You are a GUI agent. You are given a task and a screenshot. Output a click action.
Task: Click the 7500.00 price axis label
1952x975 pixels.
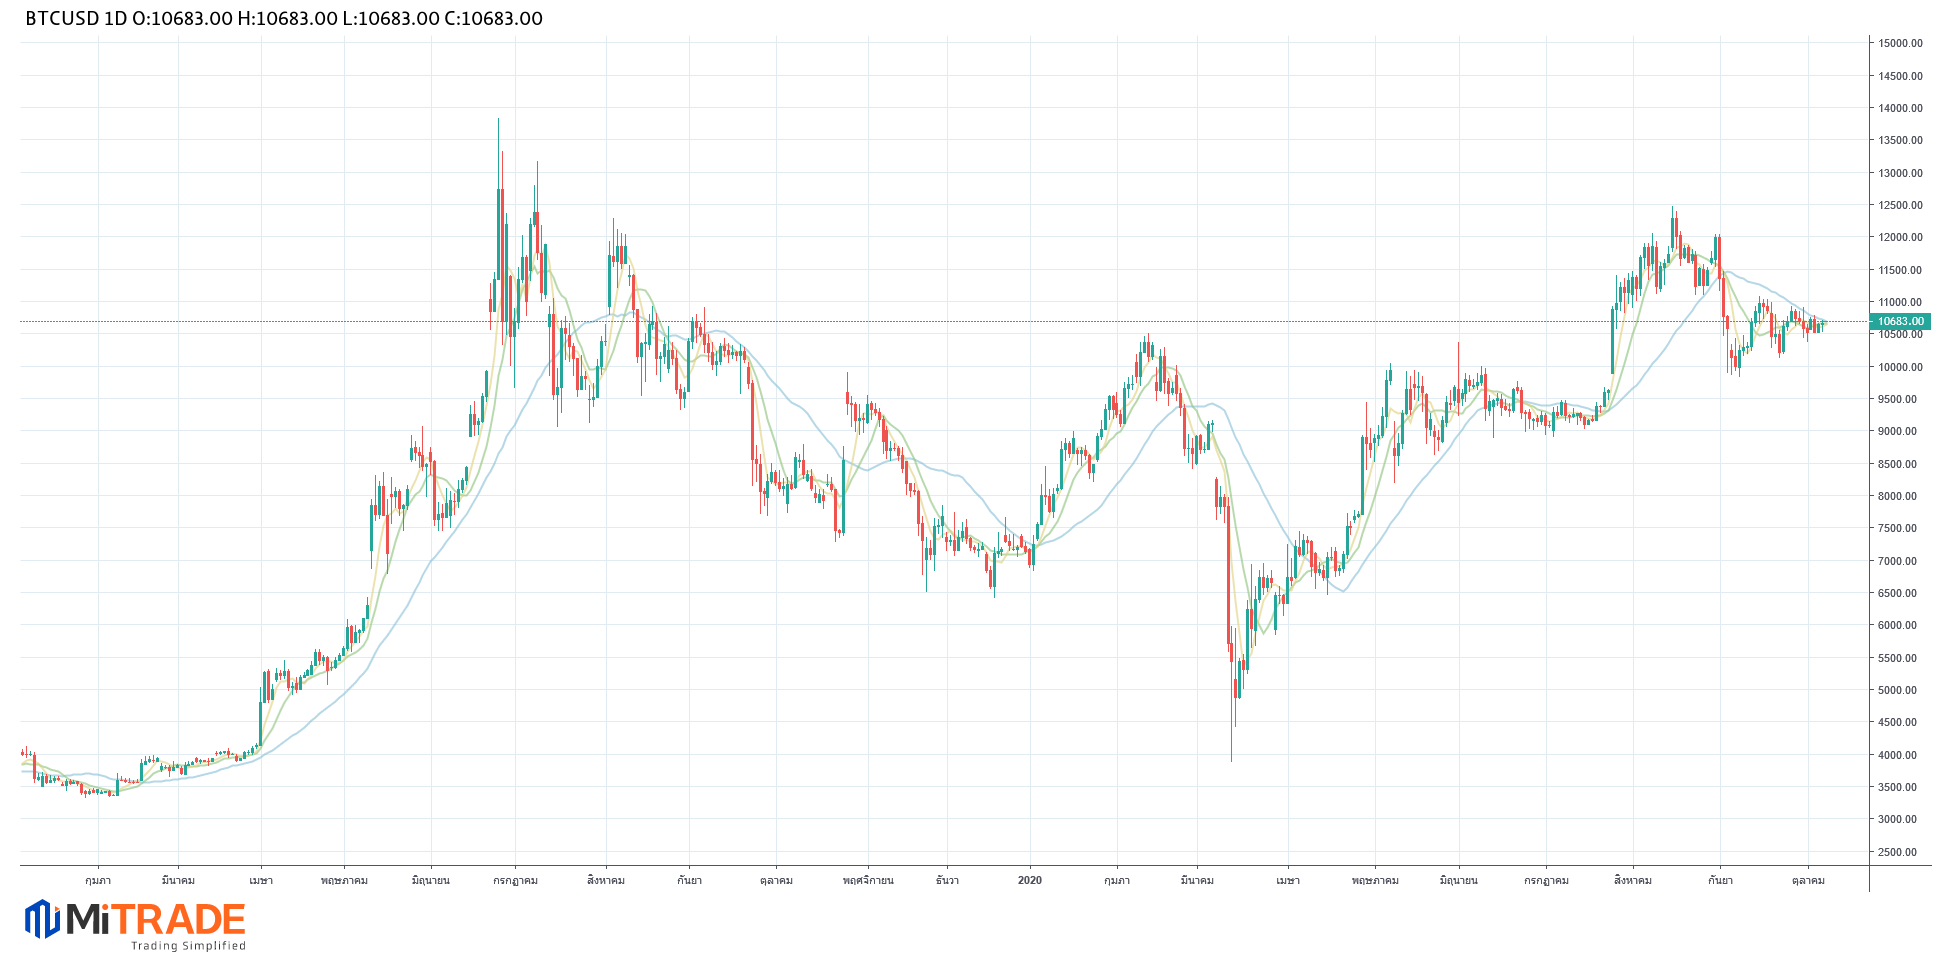1900,529
